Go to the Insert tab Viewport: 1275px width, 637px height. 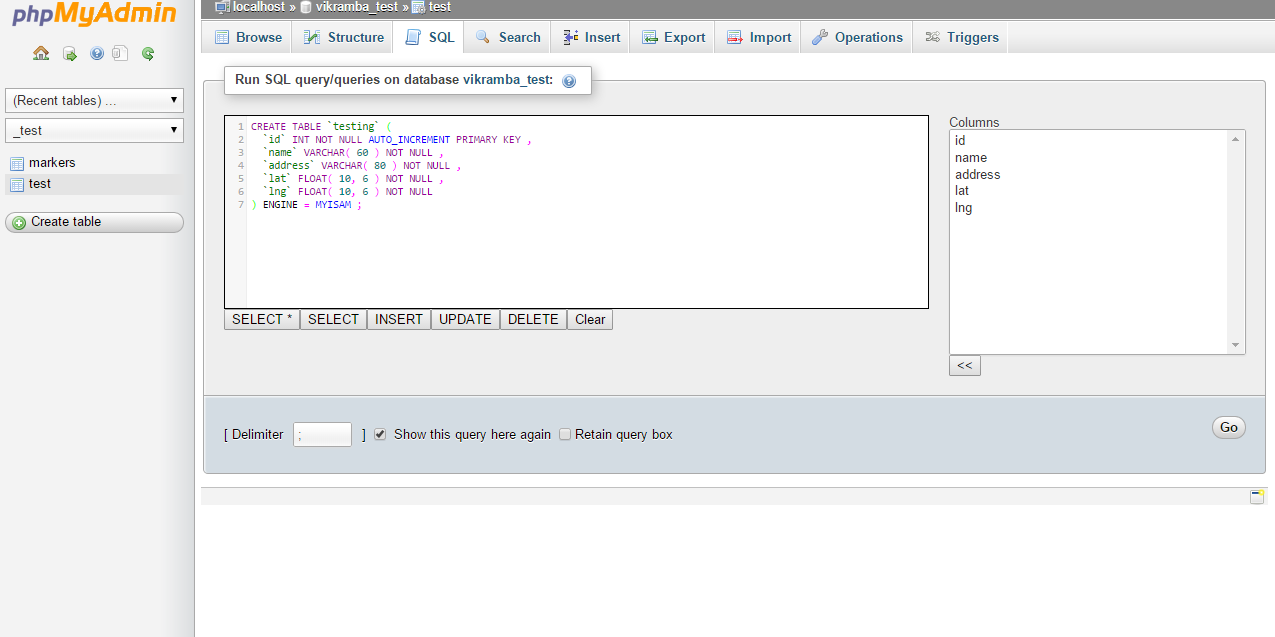click(x=591, y=37)
